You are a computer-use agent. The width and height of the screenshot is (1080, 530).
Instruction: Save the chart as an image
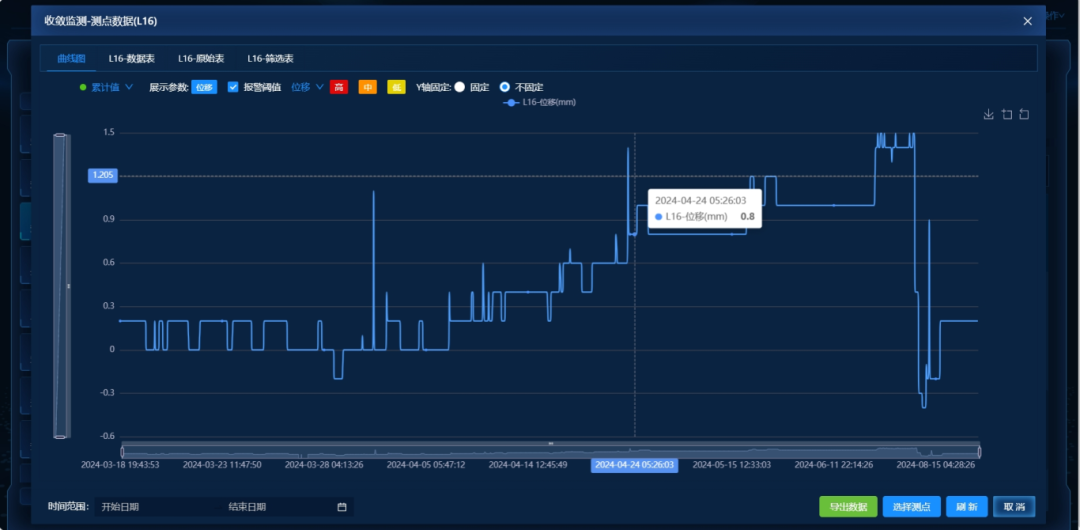tap(988, 114)
